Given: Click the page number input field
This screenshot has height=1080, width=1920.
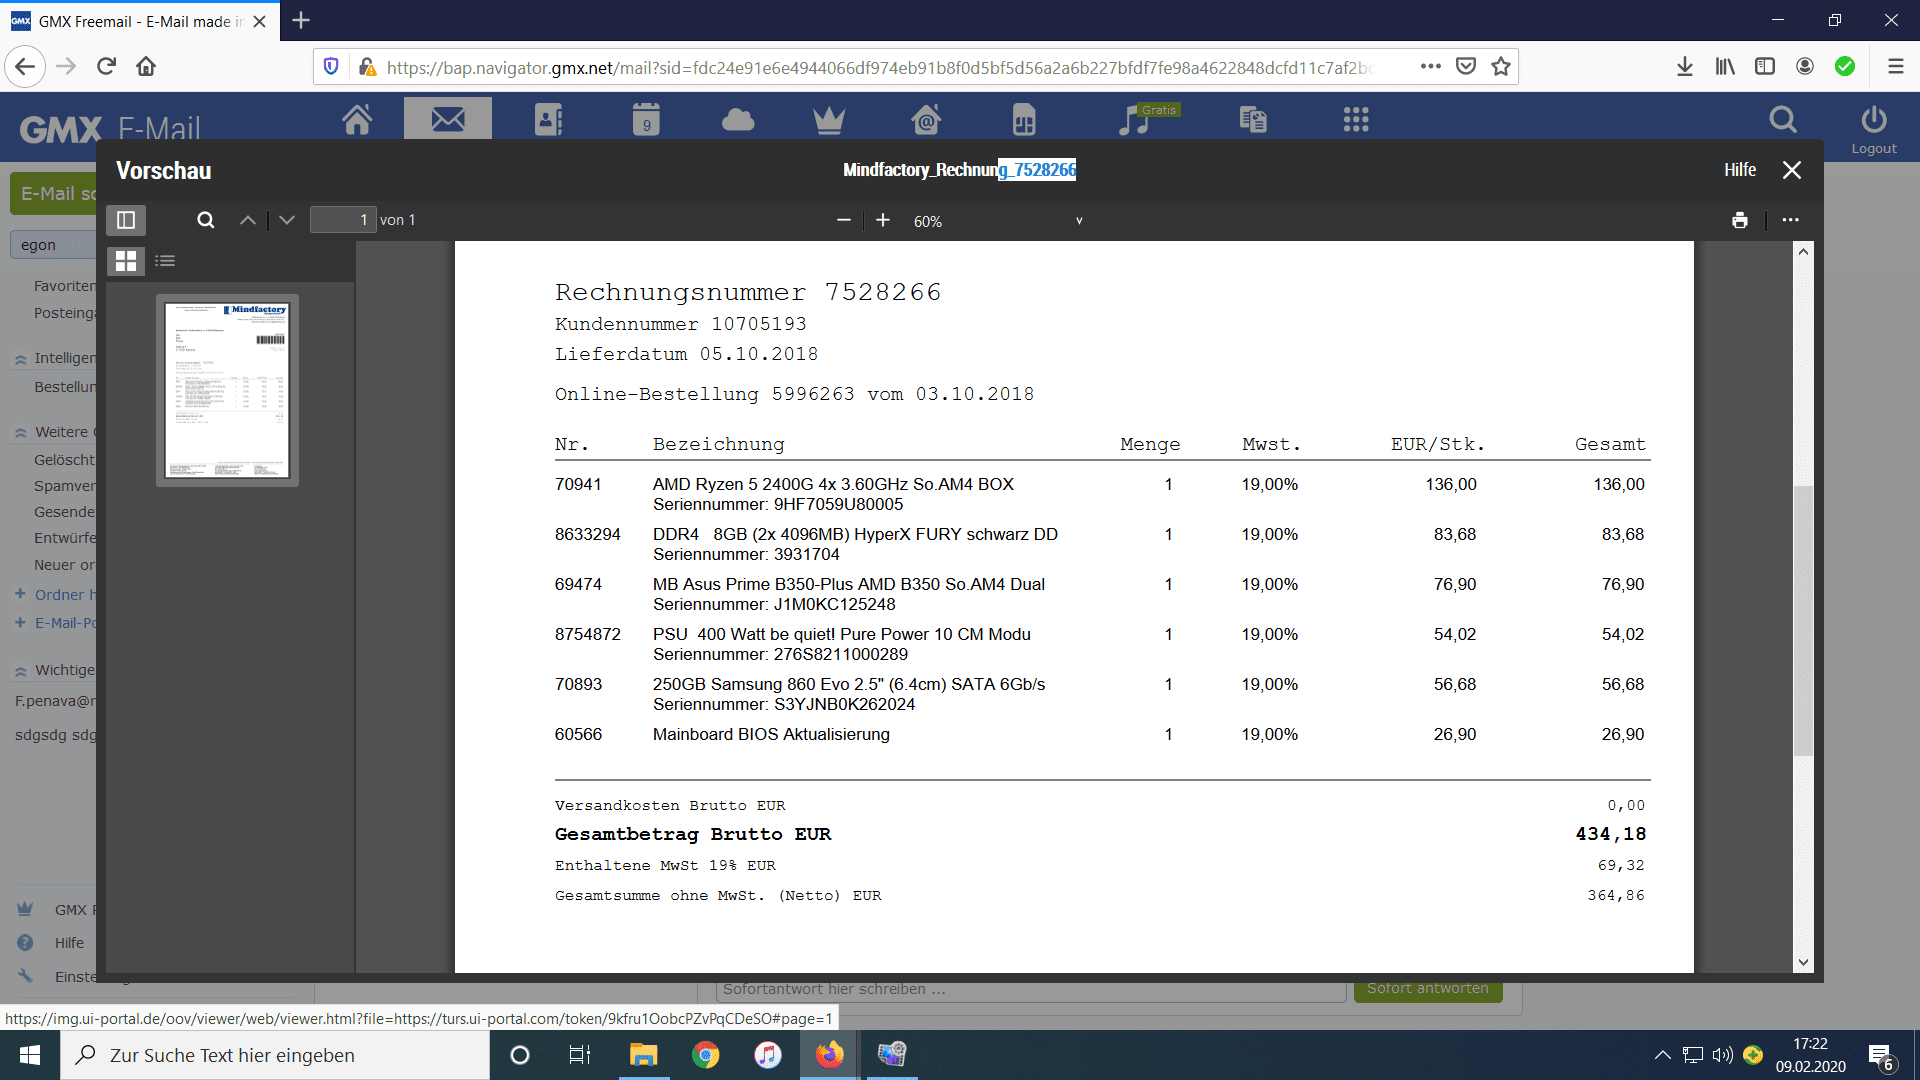Looking at the screenshot, I should point(342,220).
